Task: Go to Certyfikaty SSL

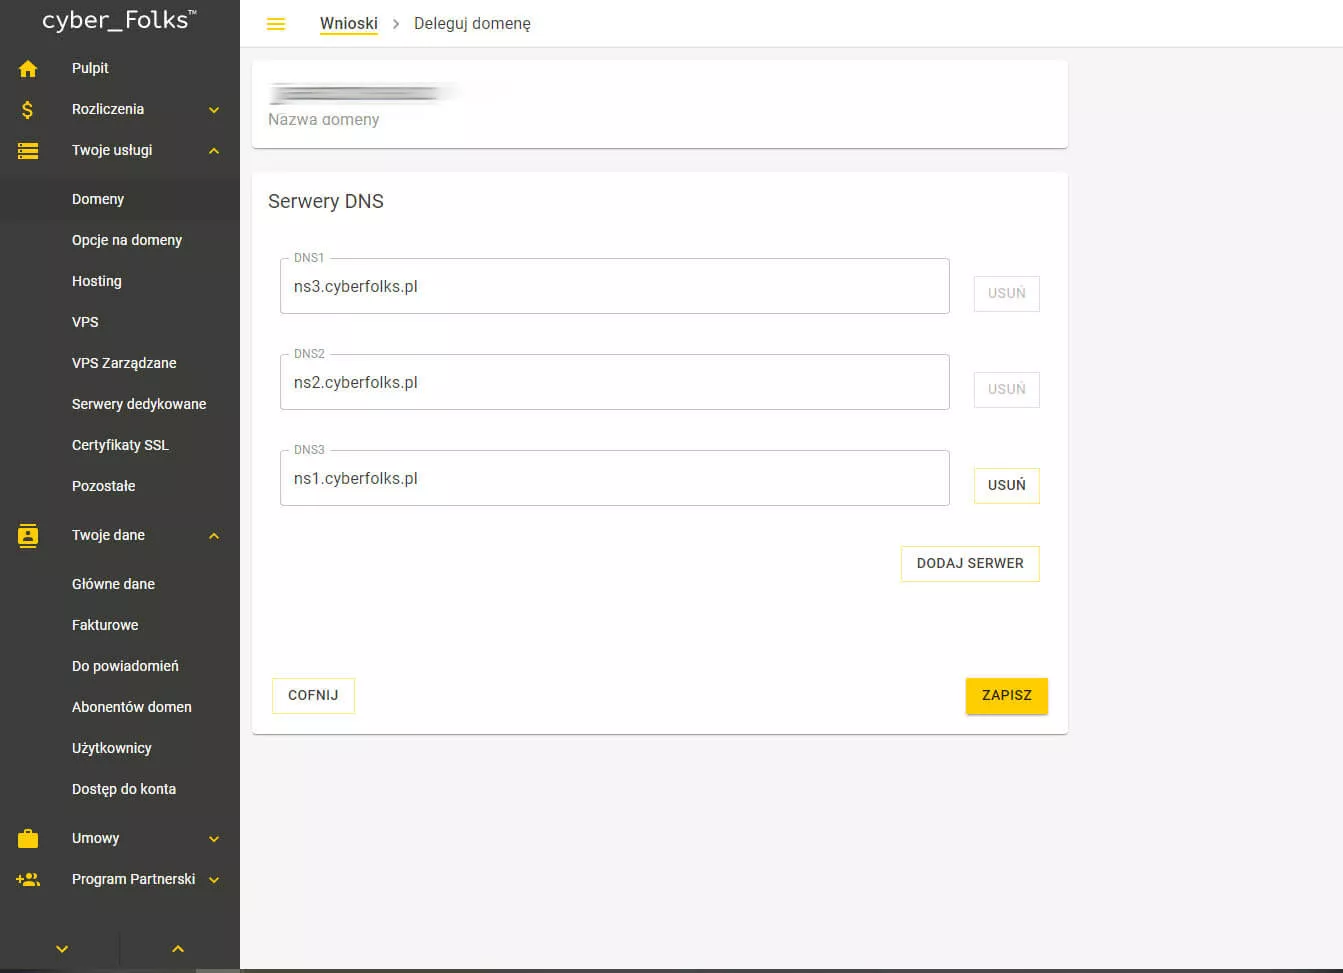Action: [x=120, y=445]
